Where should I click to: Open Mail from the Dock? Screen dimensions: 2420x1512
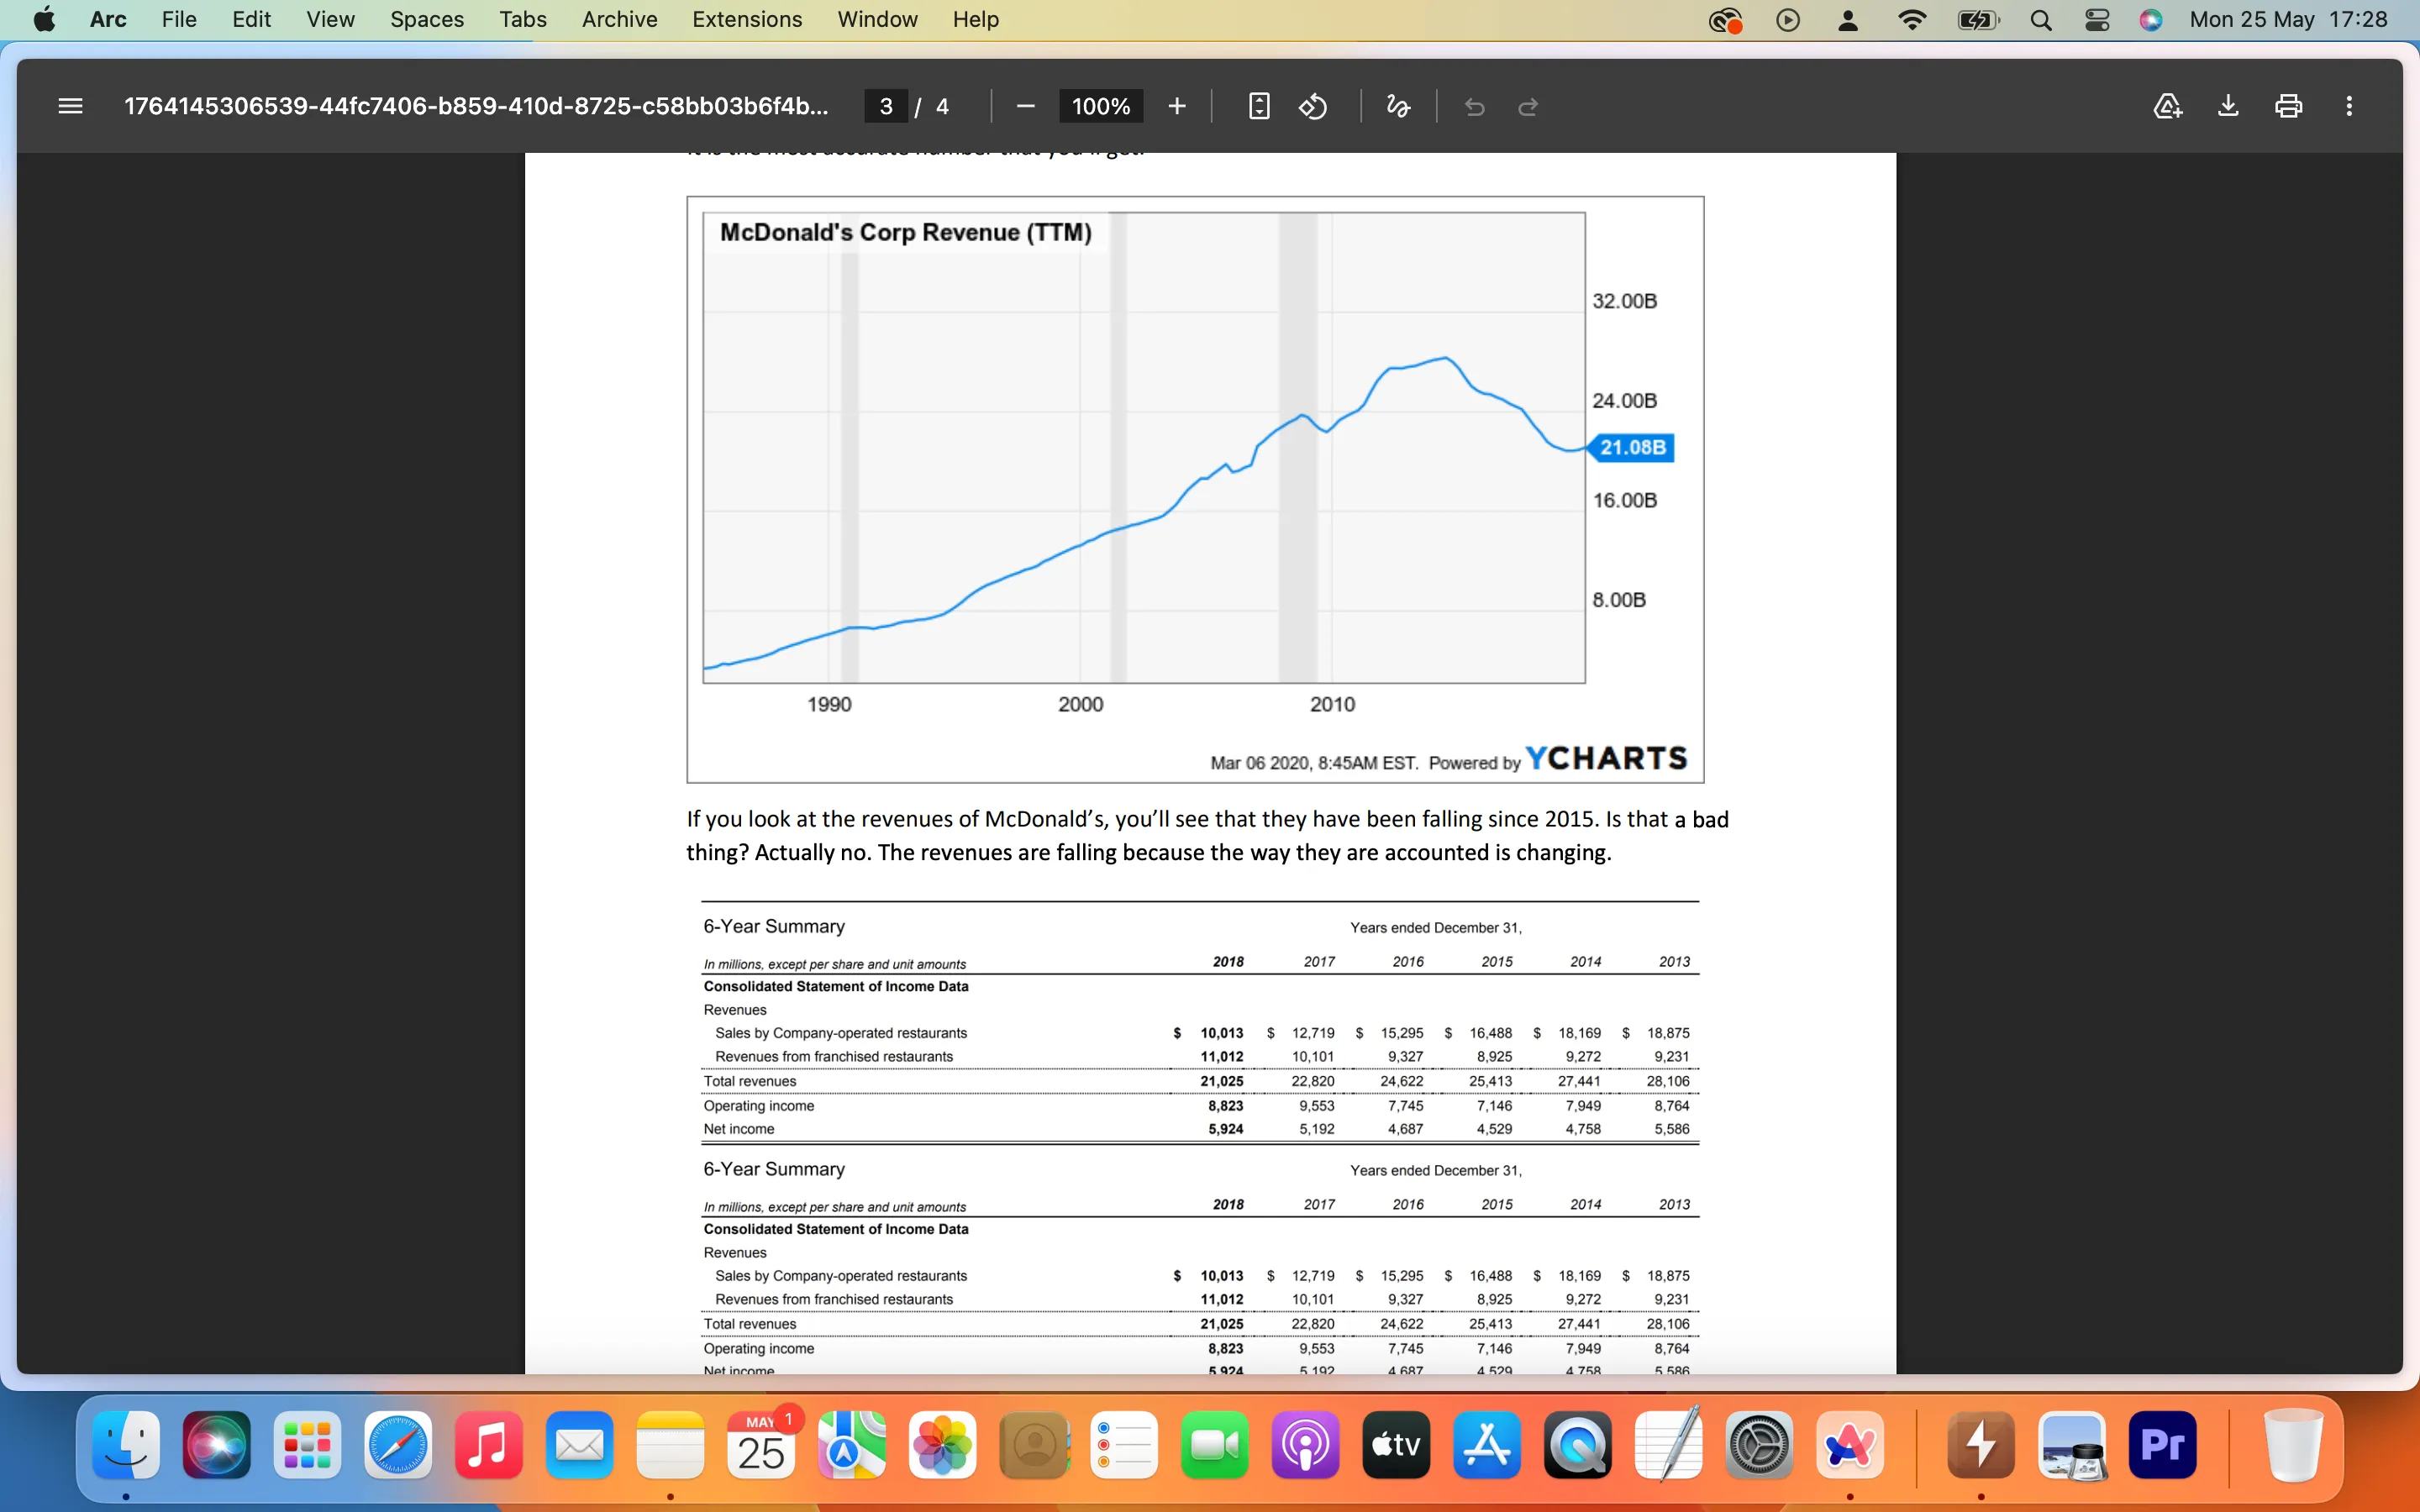point(580,1445)
